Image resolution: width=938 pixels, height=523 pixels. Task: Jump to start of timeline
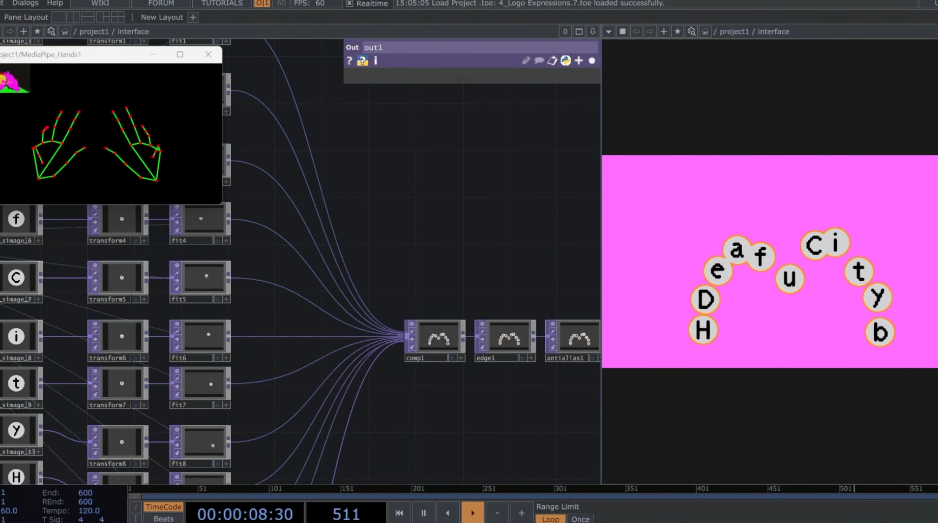coord(399,513)
